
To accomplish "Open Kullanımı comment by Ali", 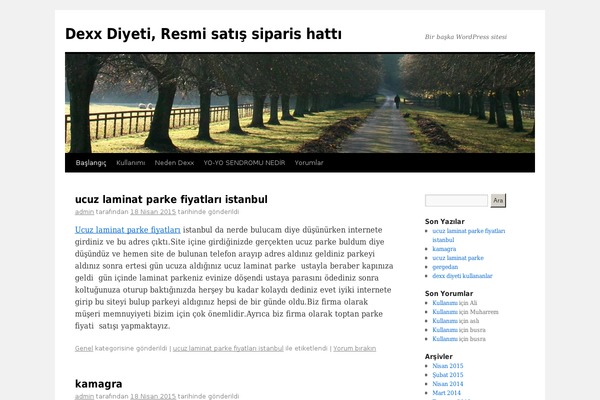I will point(445,303).
